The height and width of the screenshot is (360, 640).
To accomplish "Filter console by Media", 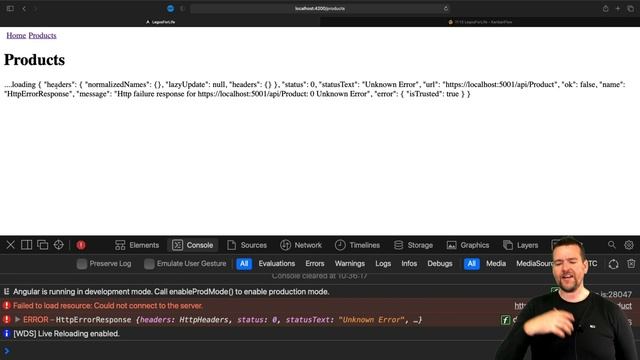I will (x=496, y=264).
